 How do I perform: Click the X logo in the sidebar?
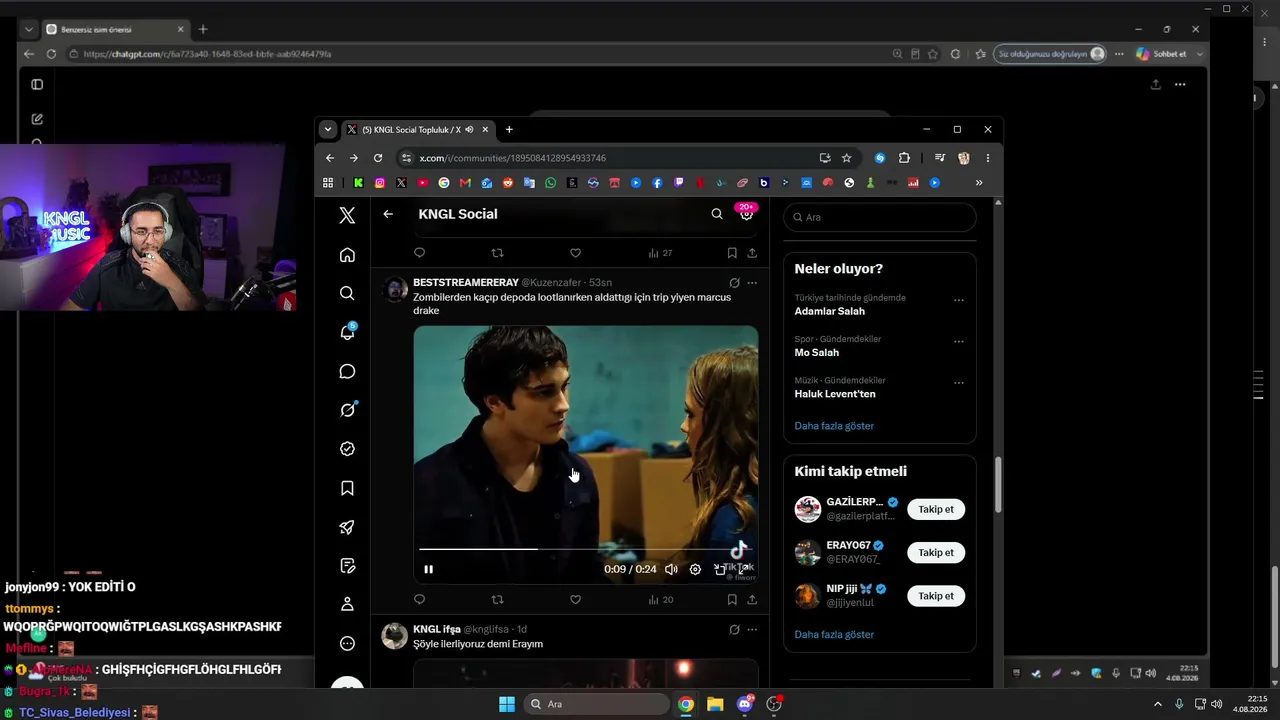[347, 215]
